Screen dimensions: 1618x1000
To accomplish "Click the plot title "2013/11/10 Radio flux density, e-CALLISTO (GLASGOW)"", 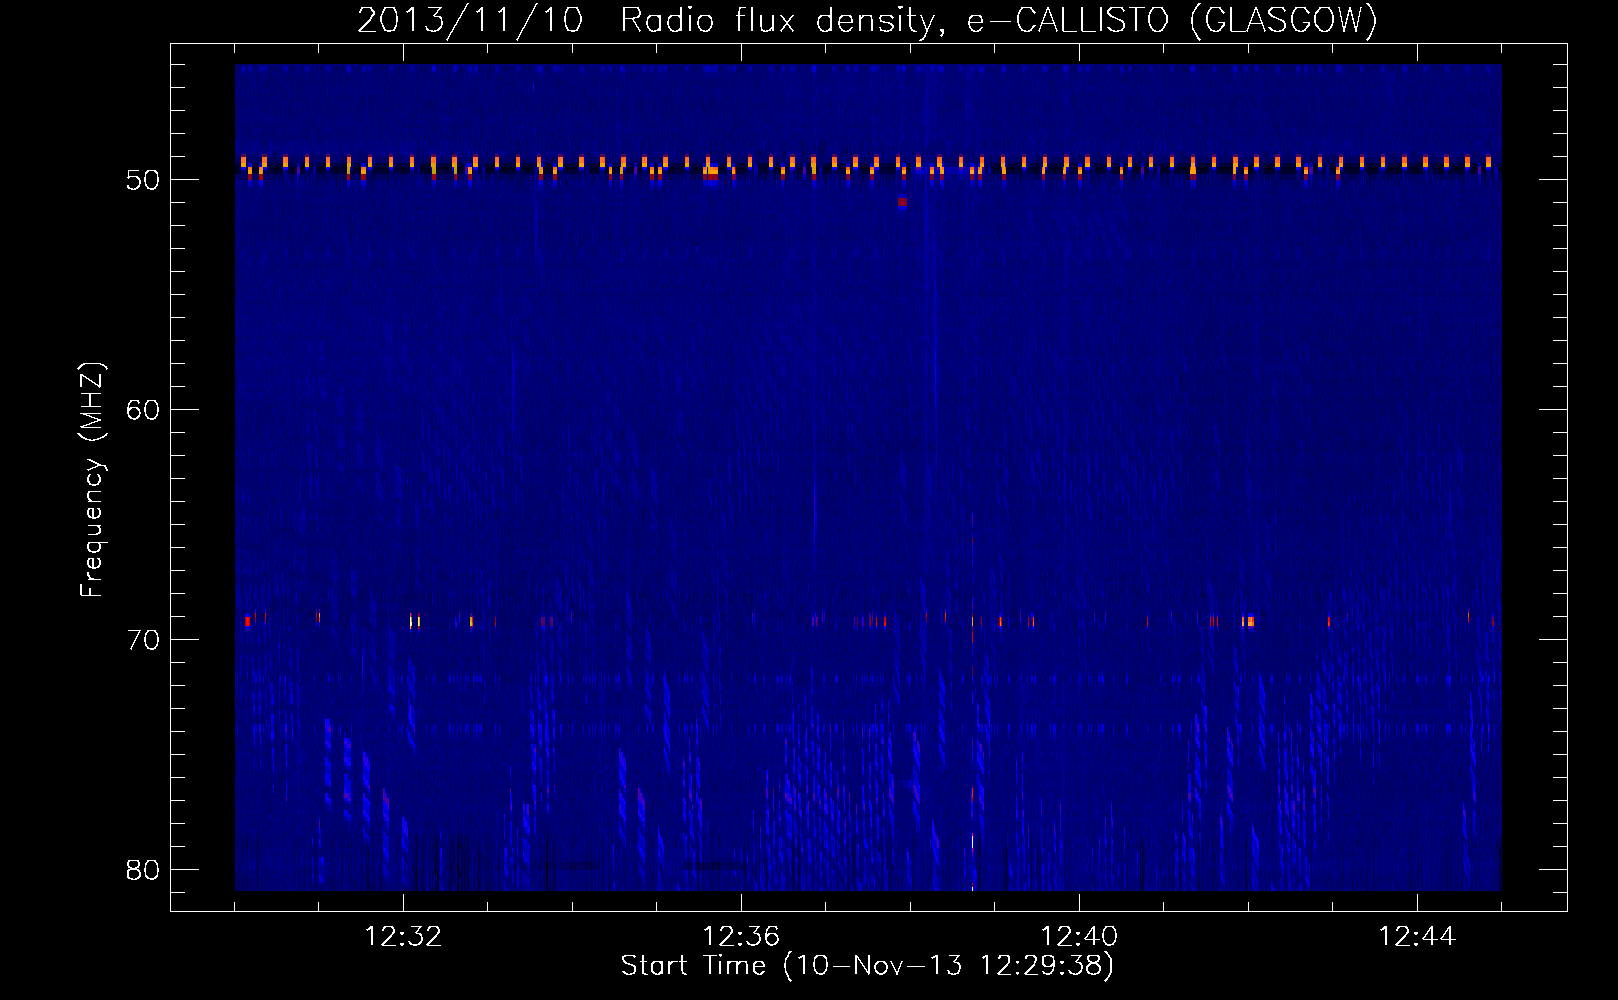I will (x=867, y=20).
